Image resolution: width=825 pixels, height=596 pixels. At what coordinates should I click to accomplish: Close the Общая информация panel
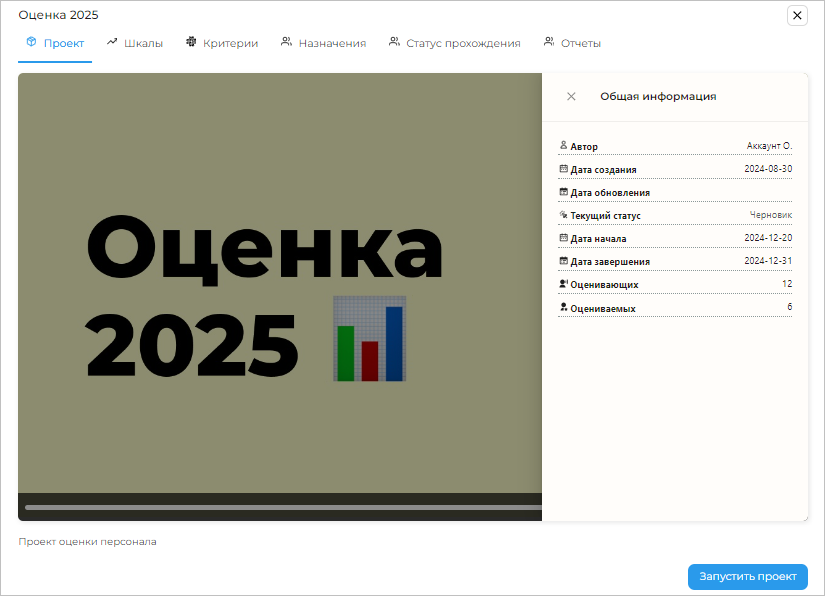coord(571,96)
